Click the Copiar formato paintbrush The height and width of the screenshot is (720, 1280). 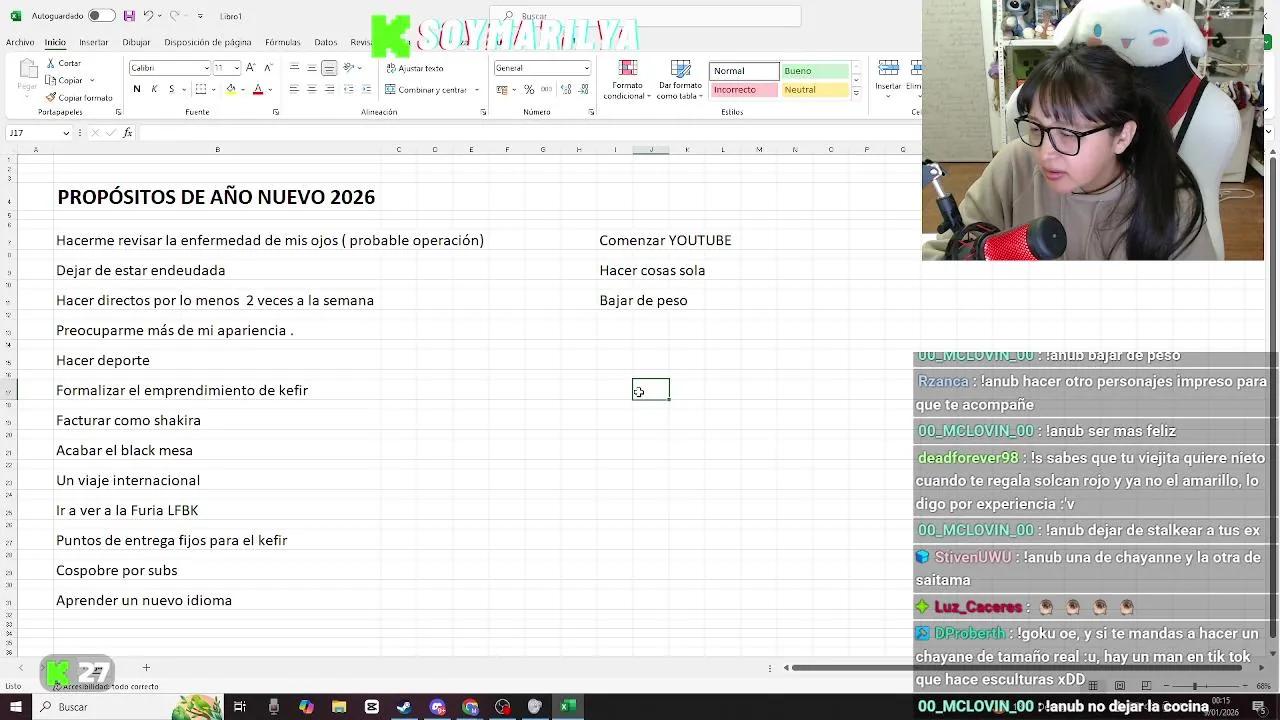pos(50,97)
